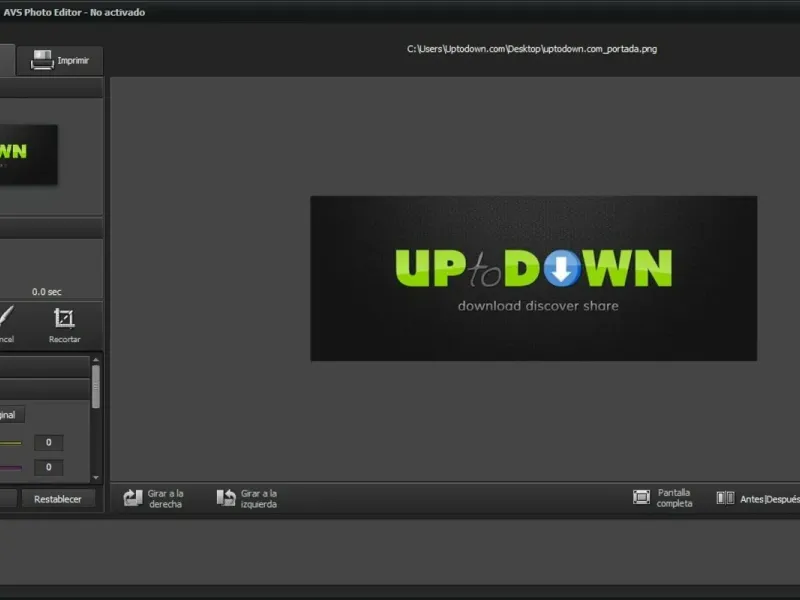Click the Restablecer button
Image resolution: width=800 pixels, height=600 pixels.
click(58, 499)
